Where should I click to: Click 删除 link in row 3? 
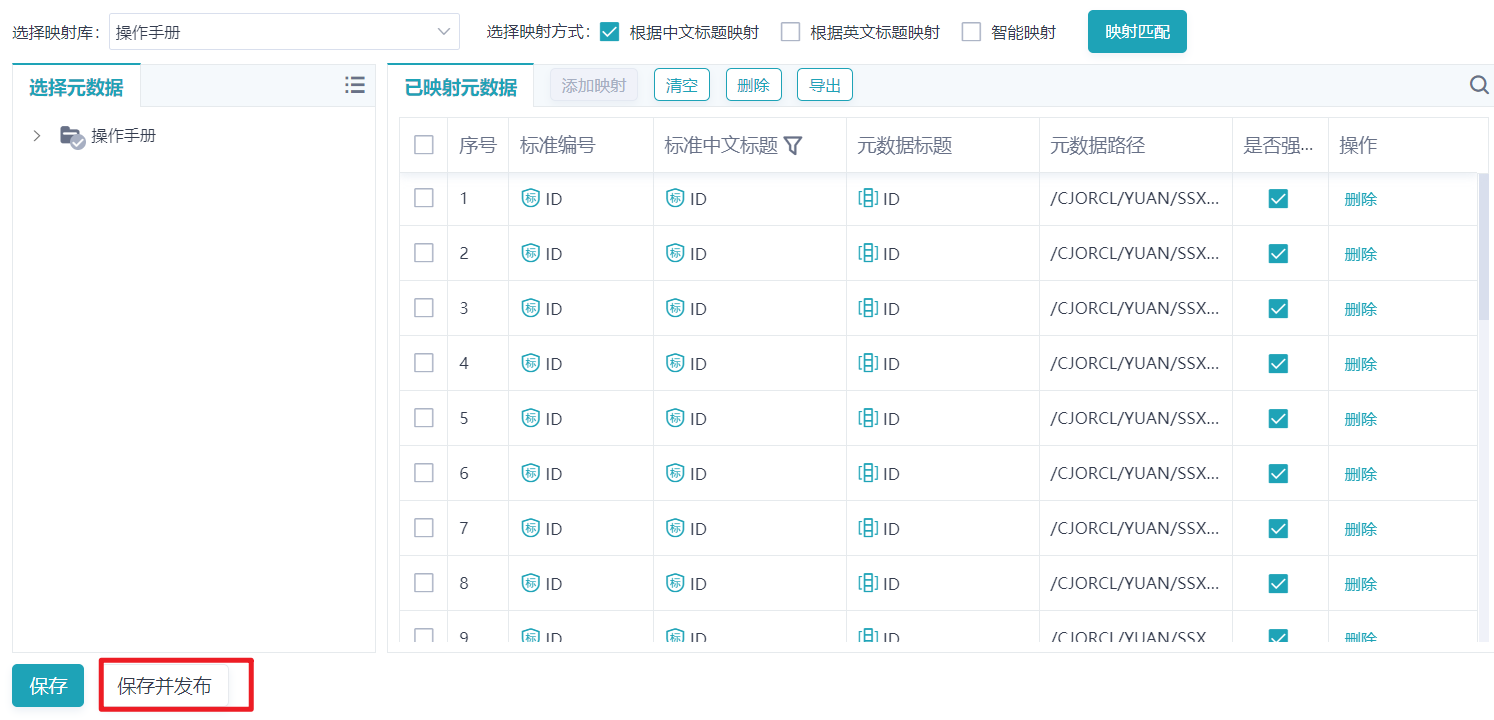click(x=1360, y=309)
